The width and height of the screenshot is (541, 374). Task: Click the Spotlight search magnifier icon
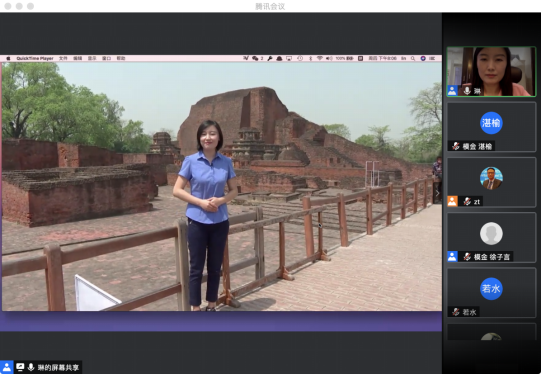click(x=413, y=58)
